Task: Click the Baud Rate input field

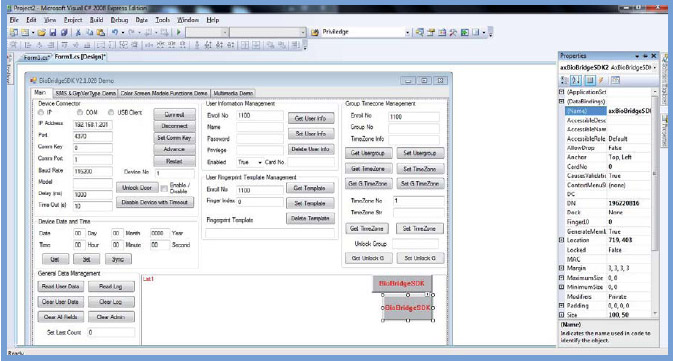Action: pyautogui.click(x=93, y=171)
